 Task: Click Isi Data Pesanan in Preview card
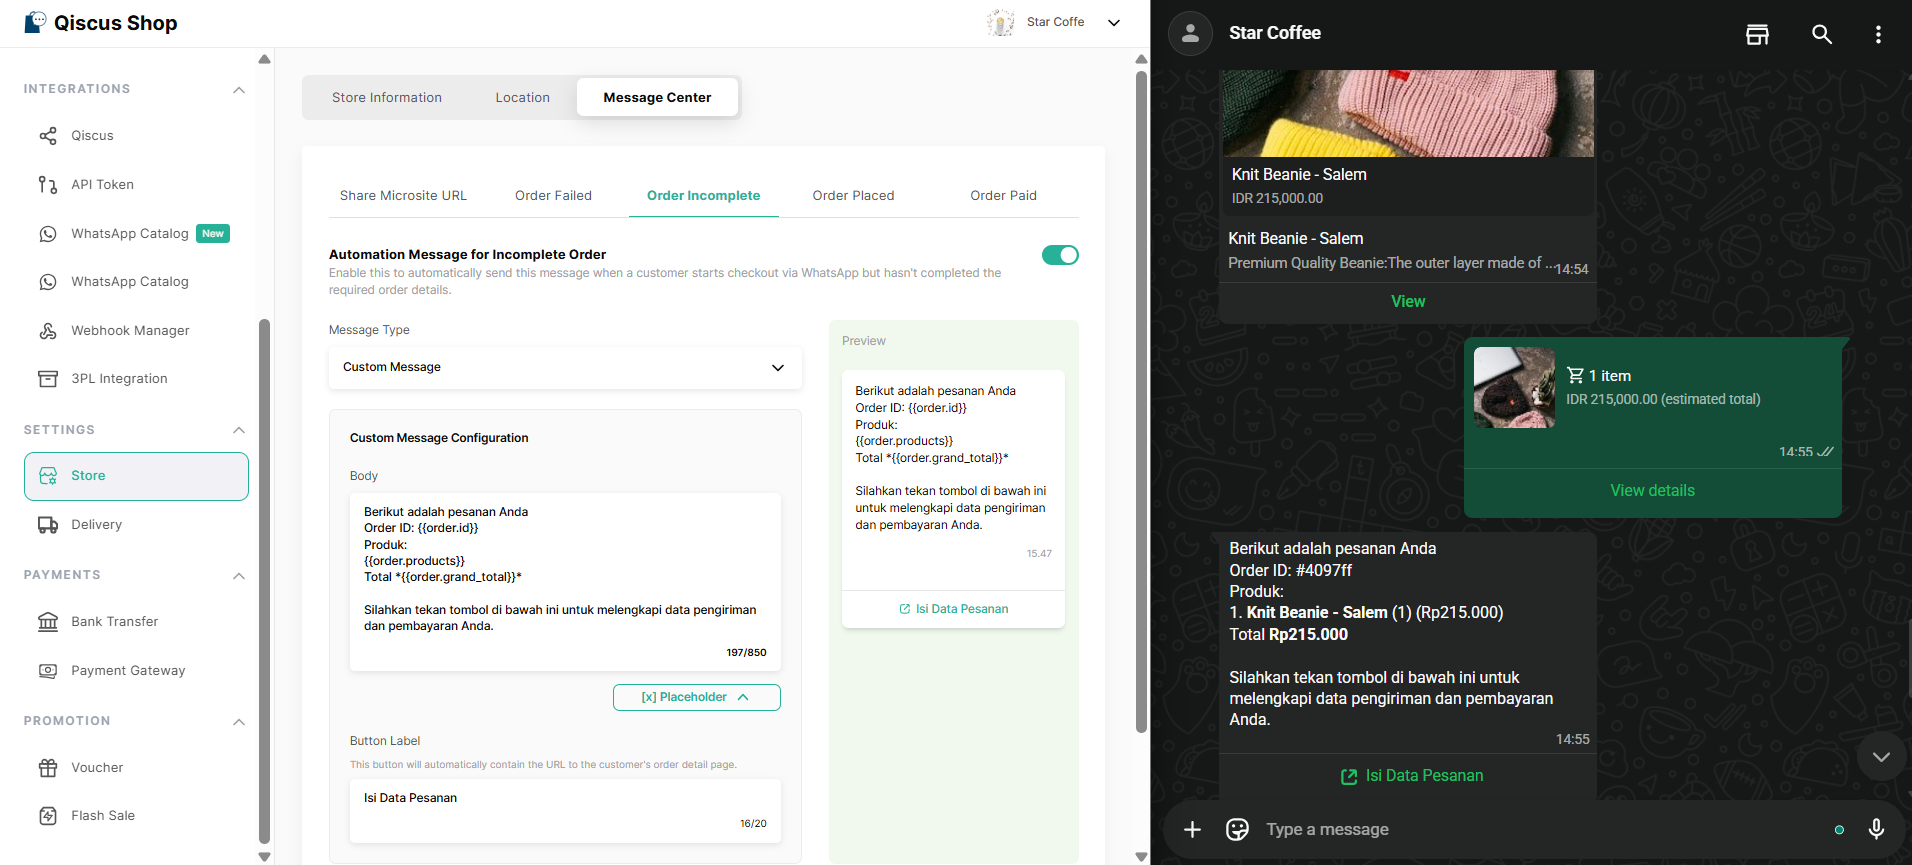tap(953, 609)
